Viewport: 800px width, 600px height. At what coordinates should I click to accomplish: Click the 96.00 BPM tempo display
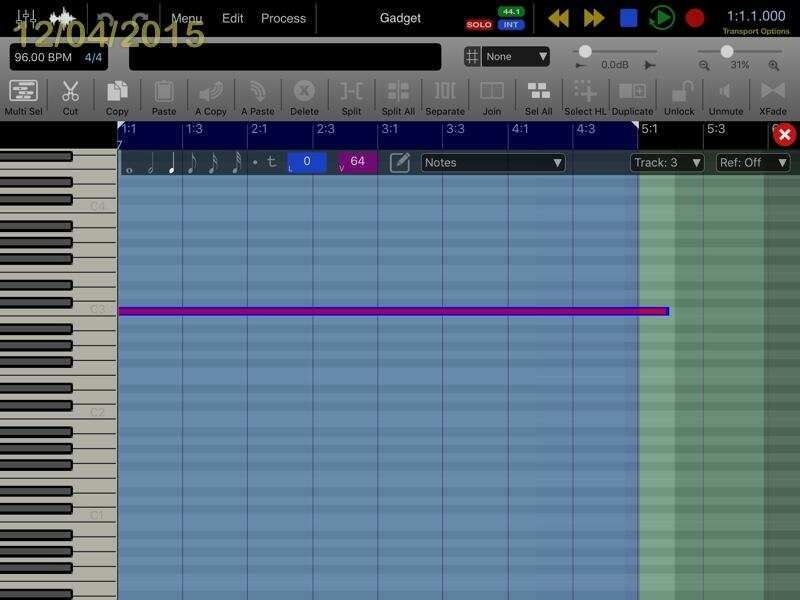pos(43,57)
